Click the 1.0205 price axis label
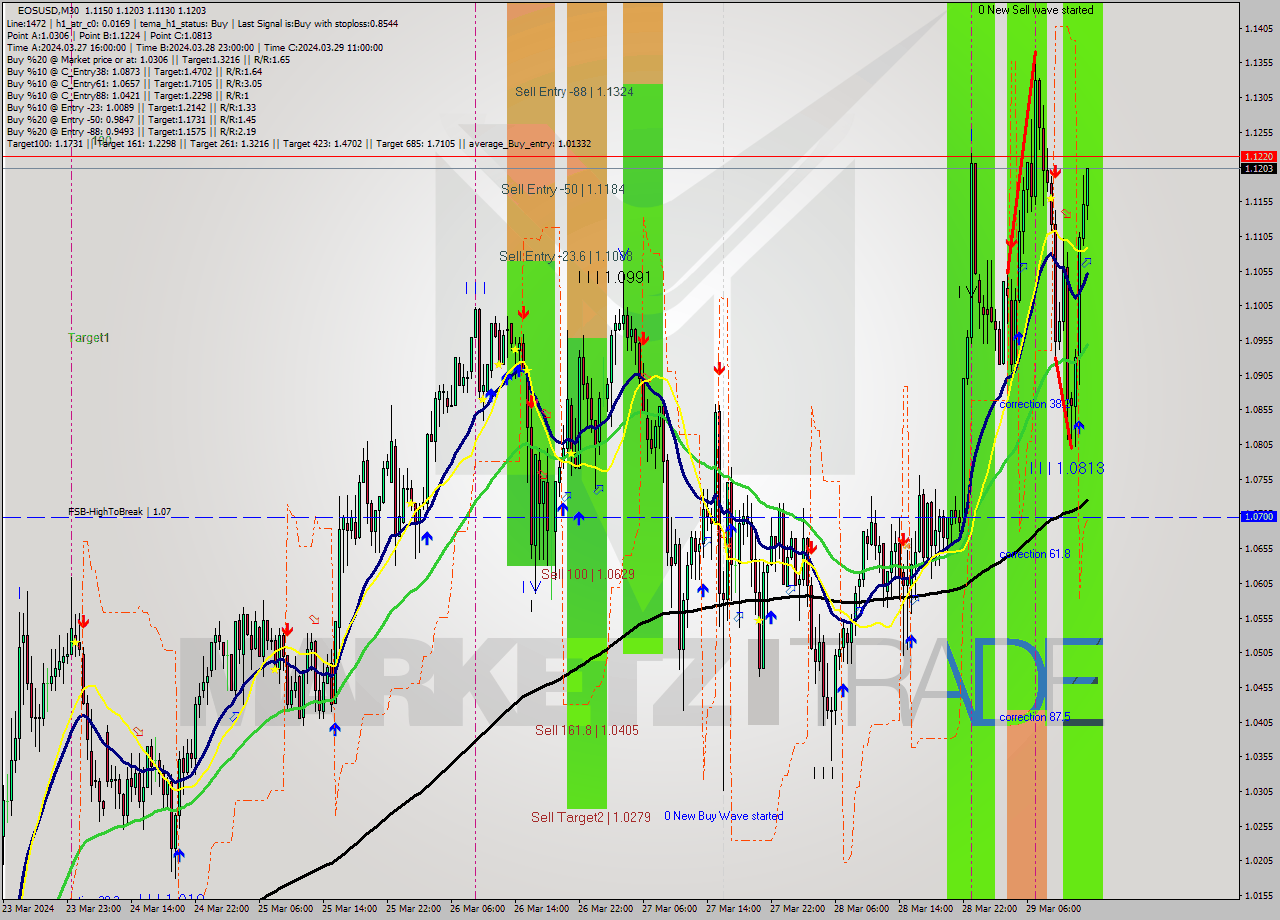Screen dimensions: 1280x920 point(1258,860)
